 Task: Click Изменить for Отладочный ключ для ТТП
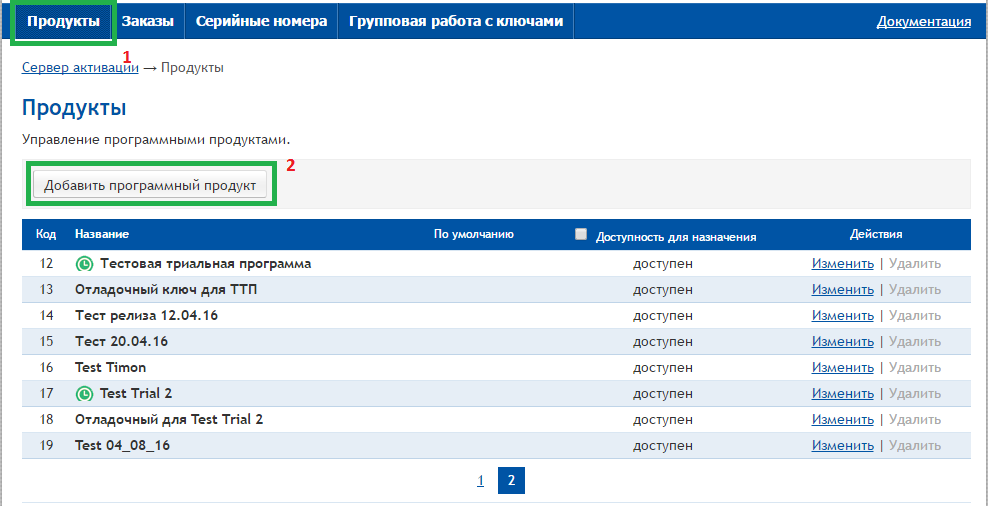click(x=842, y=290)
